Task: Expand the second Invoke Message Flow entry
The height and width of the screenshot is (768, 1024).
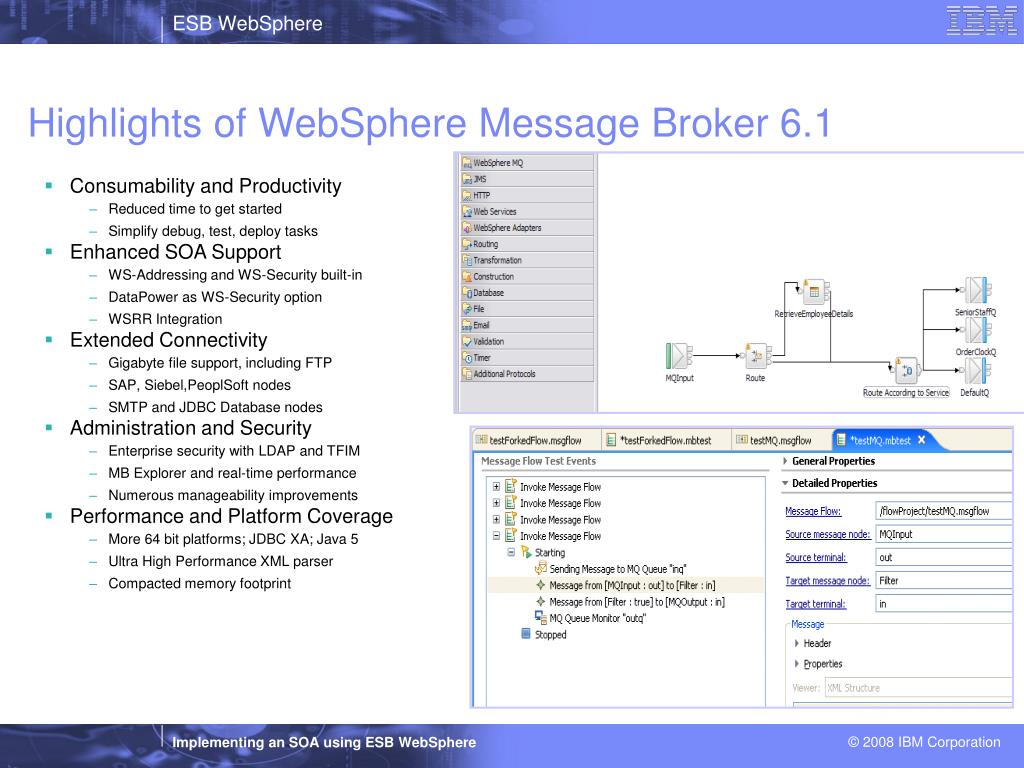Action: 496,503
